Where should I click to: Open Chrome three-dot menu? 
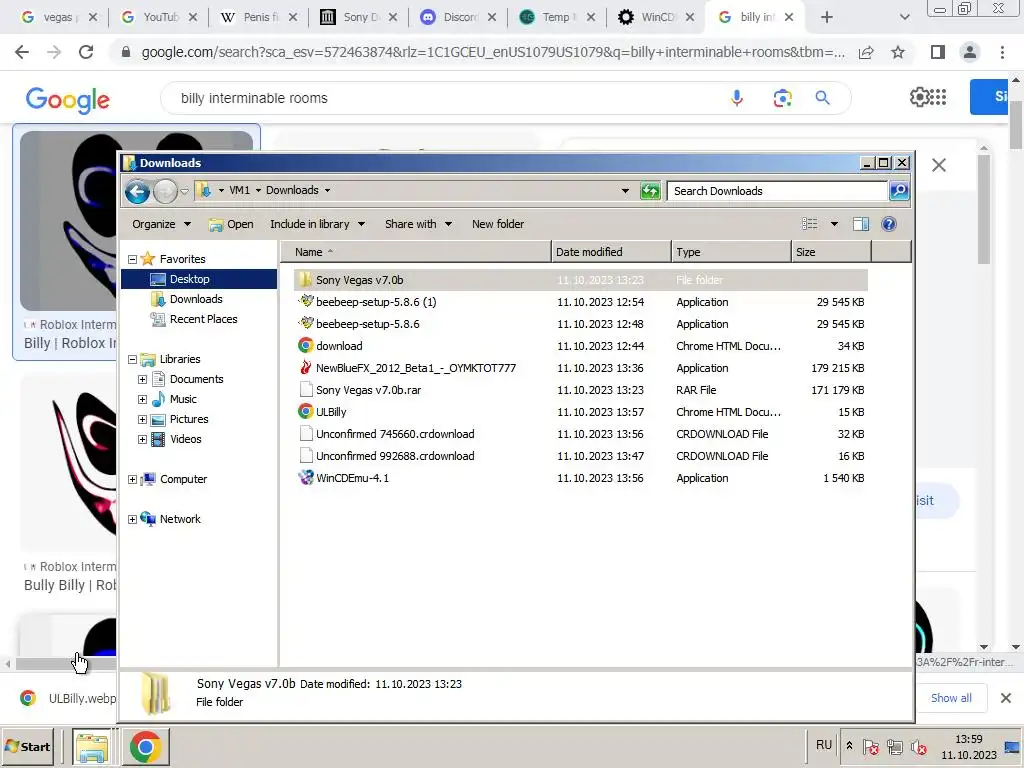coord(1002,52)
